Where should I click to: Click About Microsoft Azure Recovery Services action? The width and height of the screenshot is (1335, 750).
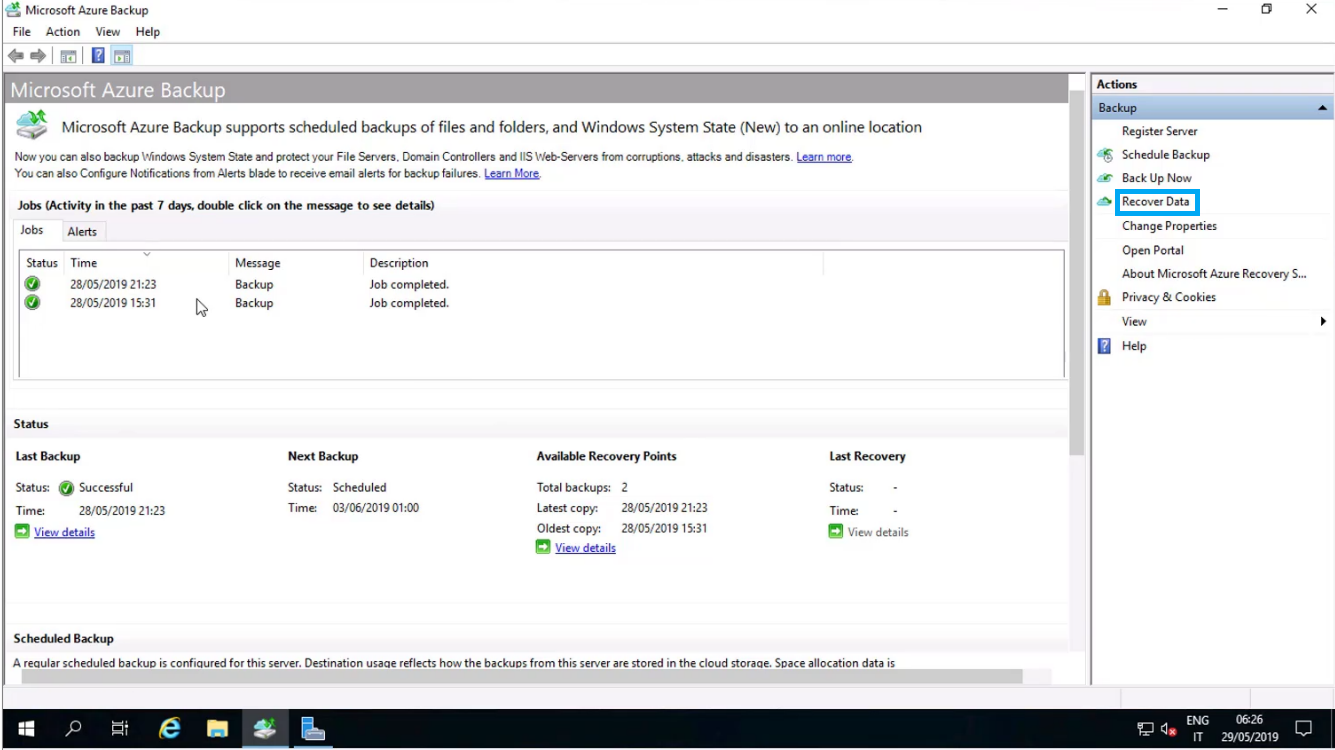1214,273
